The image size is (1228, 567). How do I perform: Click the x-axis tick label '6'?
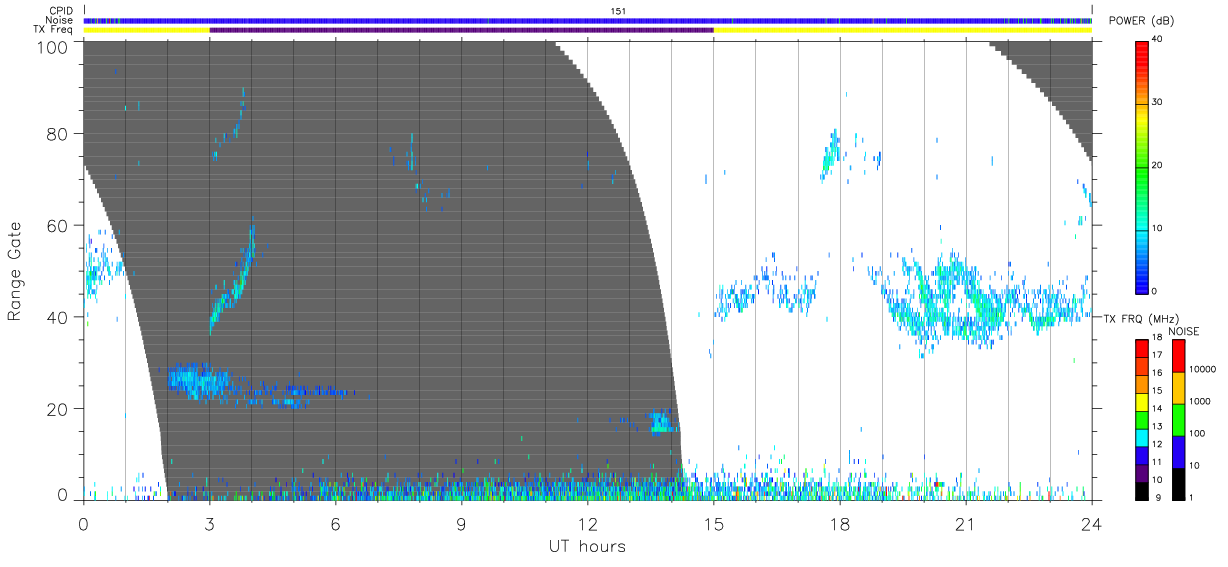pos(335,523)
